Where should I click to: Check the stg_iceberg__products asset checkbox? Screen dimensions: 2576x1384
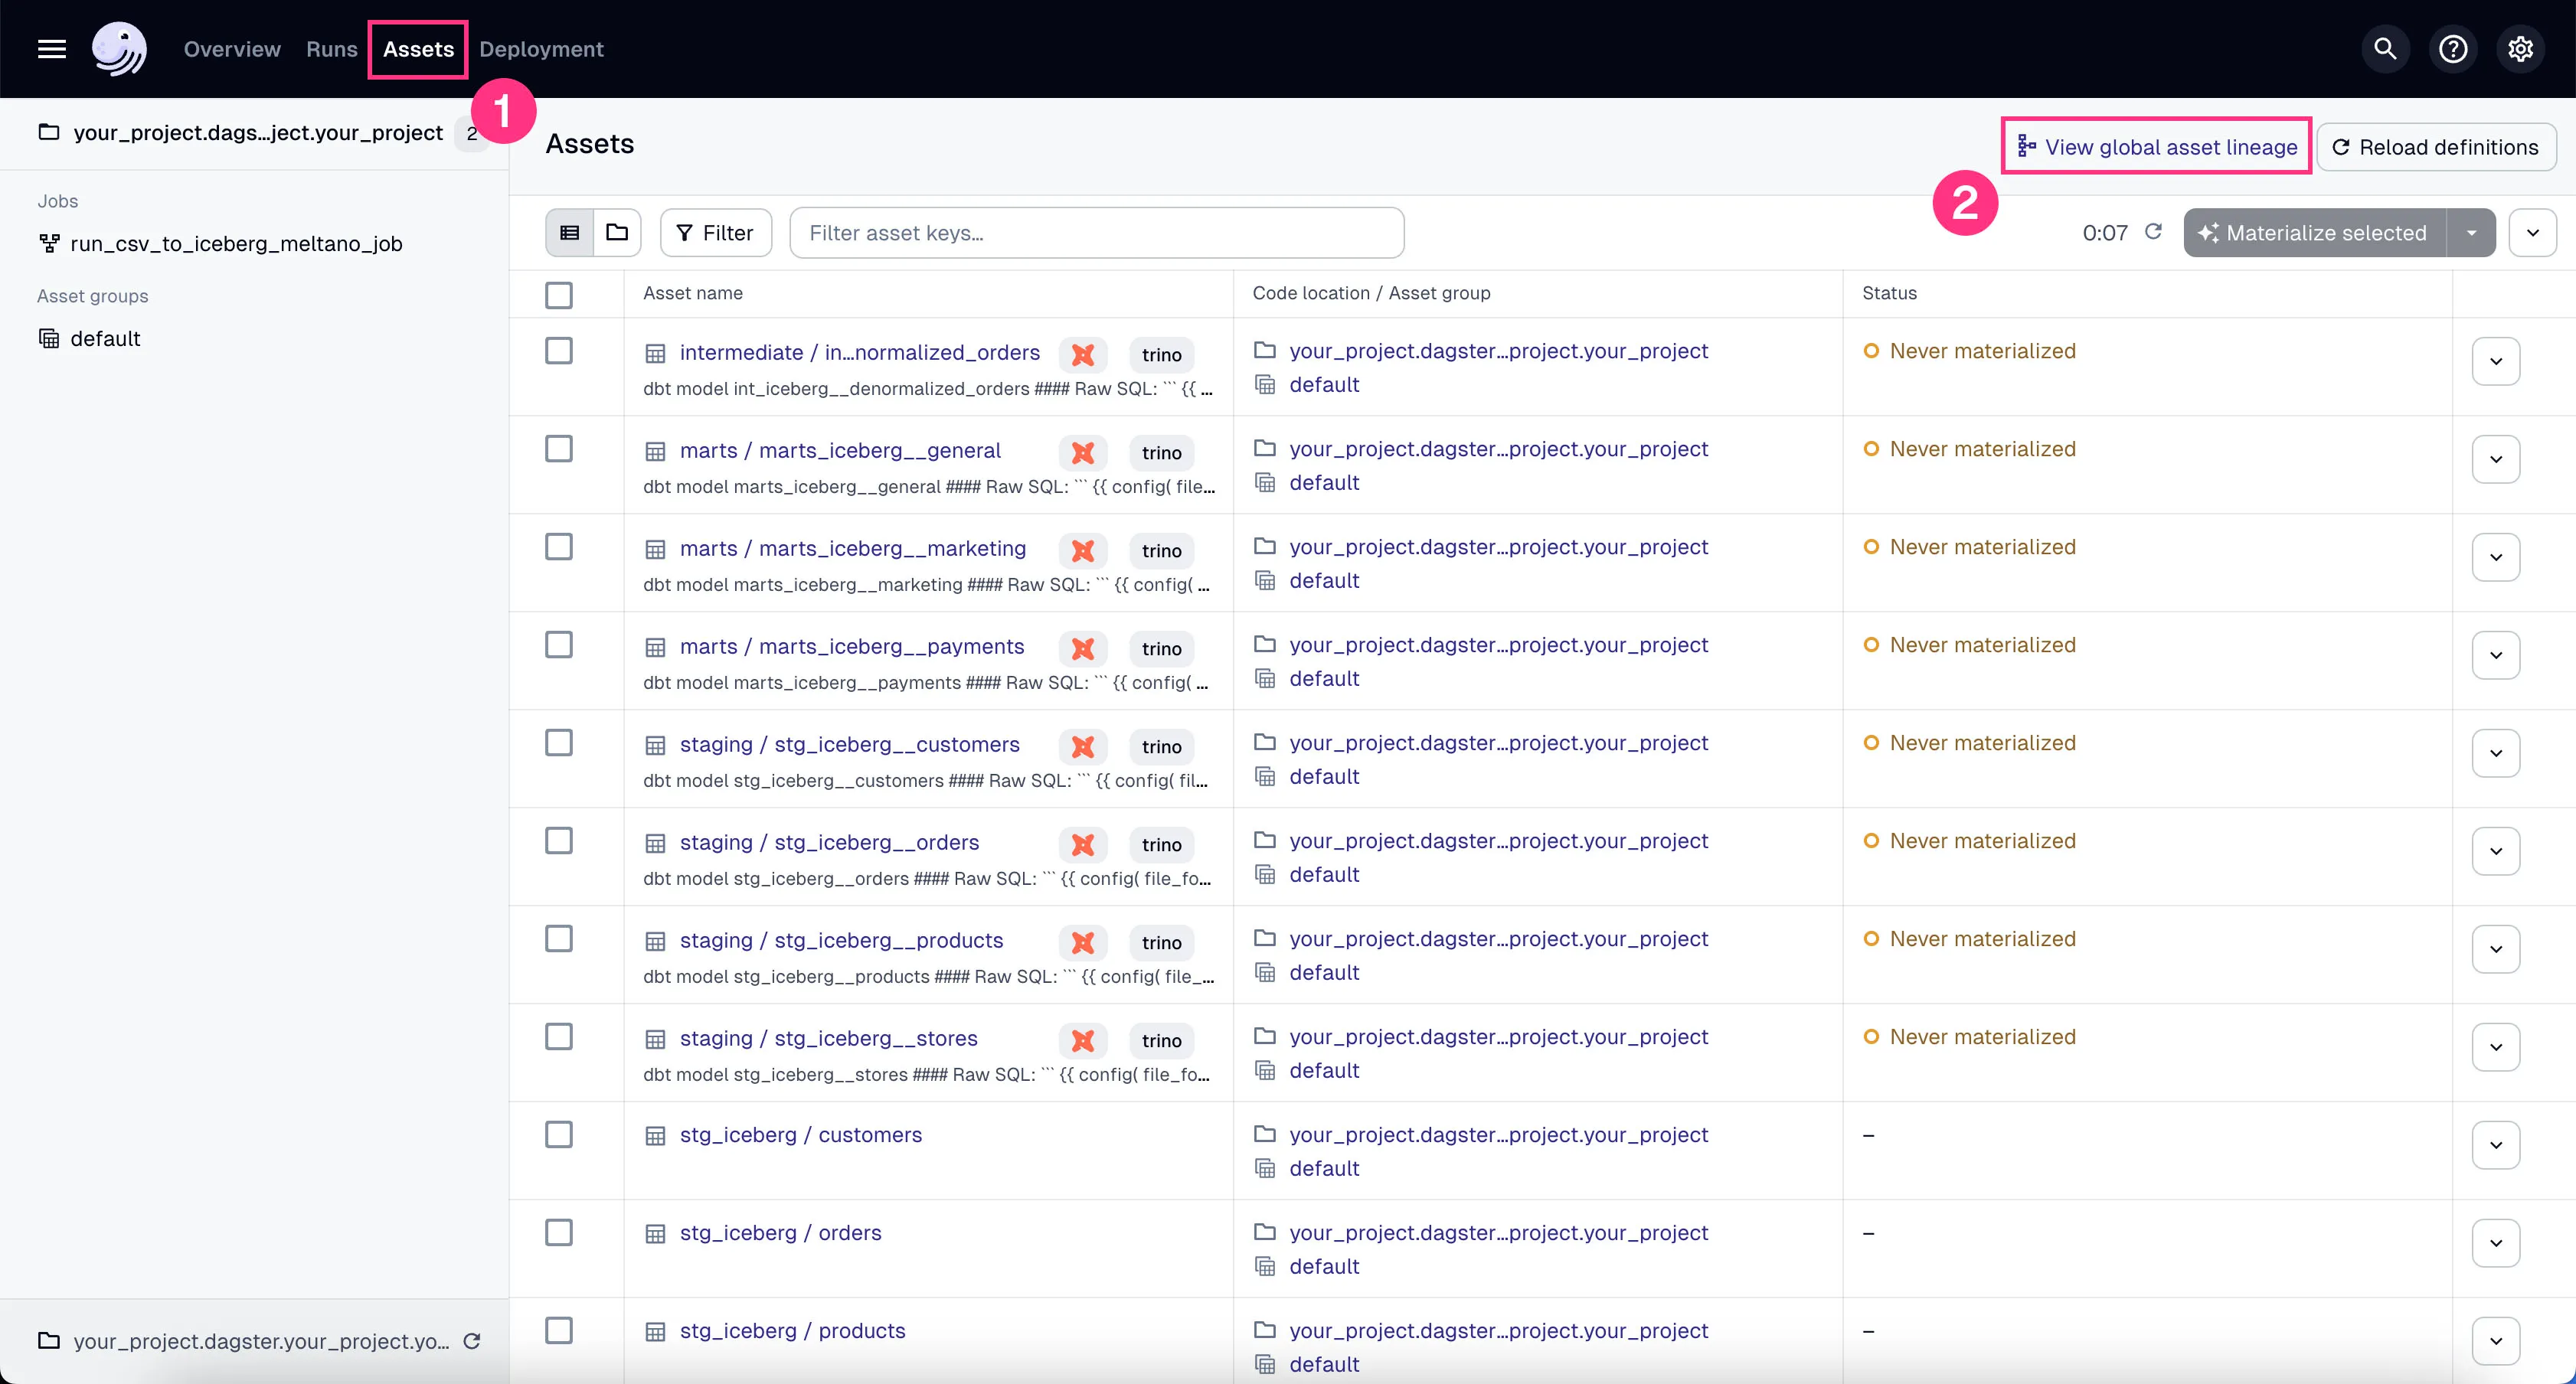click(x=559, y=939)
